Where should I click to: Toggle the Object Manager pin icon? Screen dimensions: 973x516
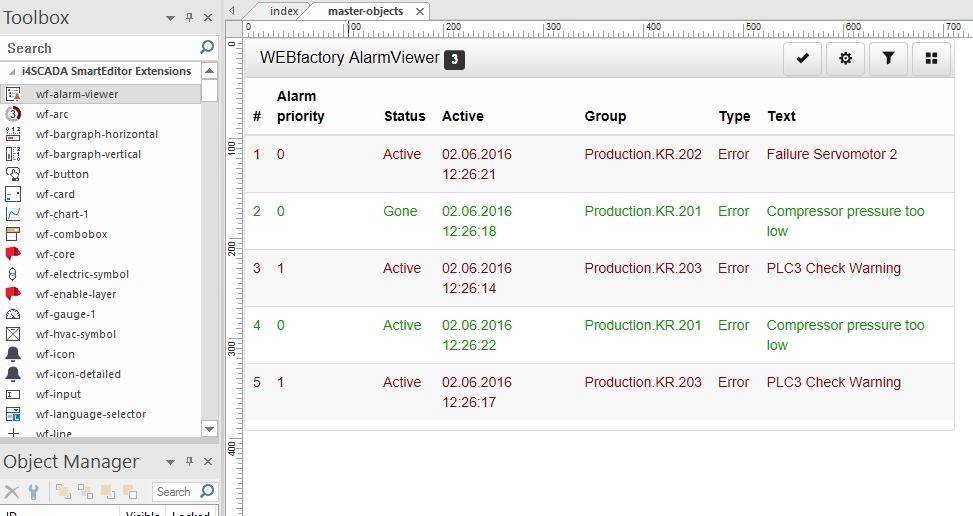[189, 462]
